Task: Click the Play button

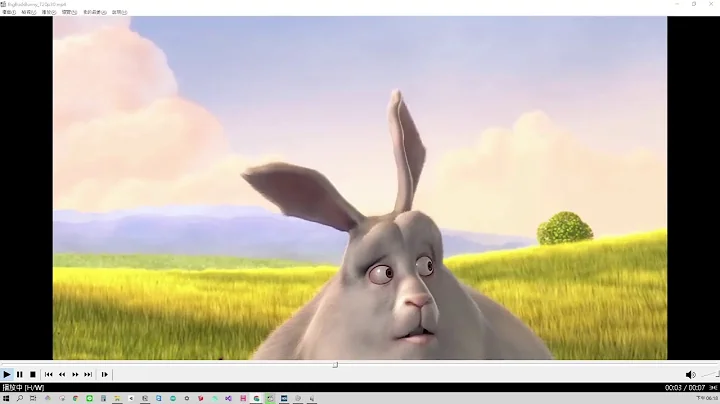Action: click(x=6, y=375)
